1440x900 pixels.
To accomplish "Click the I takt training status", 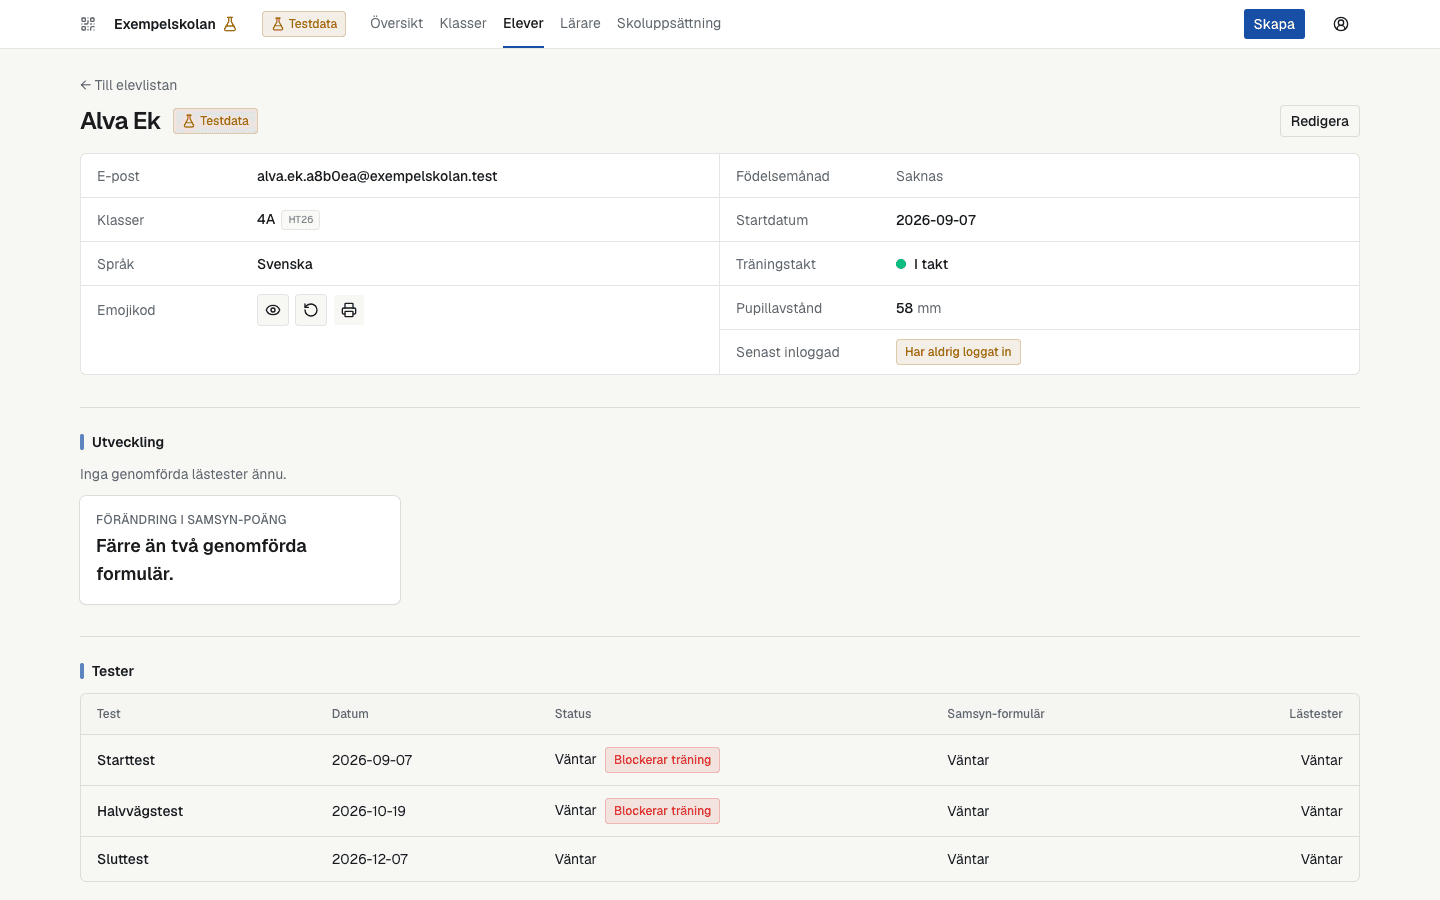I will pyautogui.click(x=922, y=264).
